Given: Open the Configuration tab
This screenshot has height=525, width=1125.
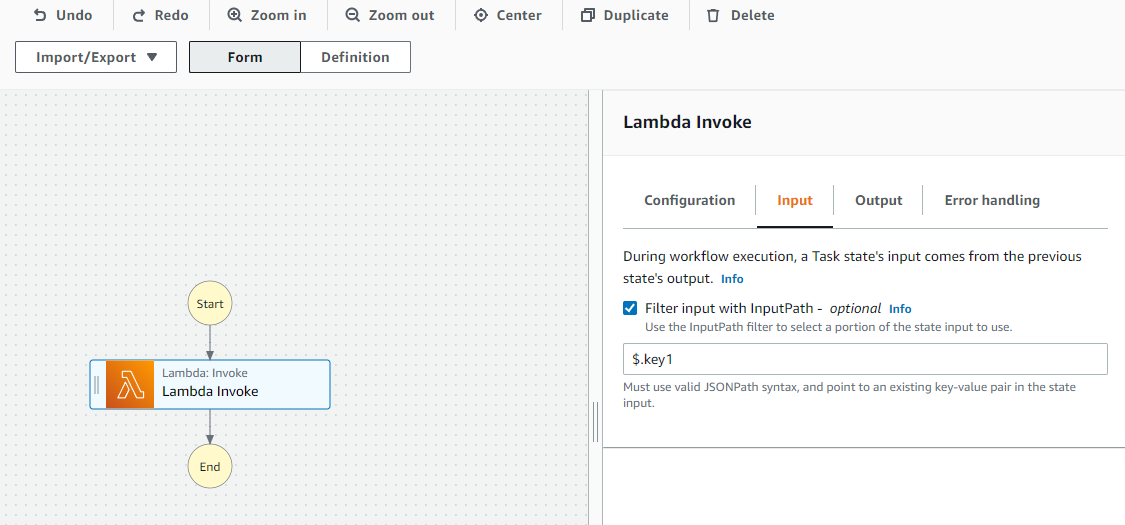Looking at the screenshot, I should coord(689,201).
